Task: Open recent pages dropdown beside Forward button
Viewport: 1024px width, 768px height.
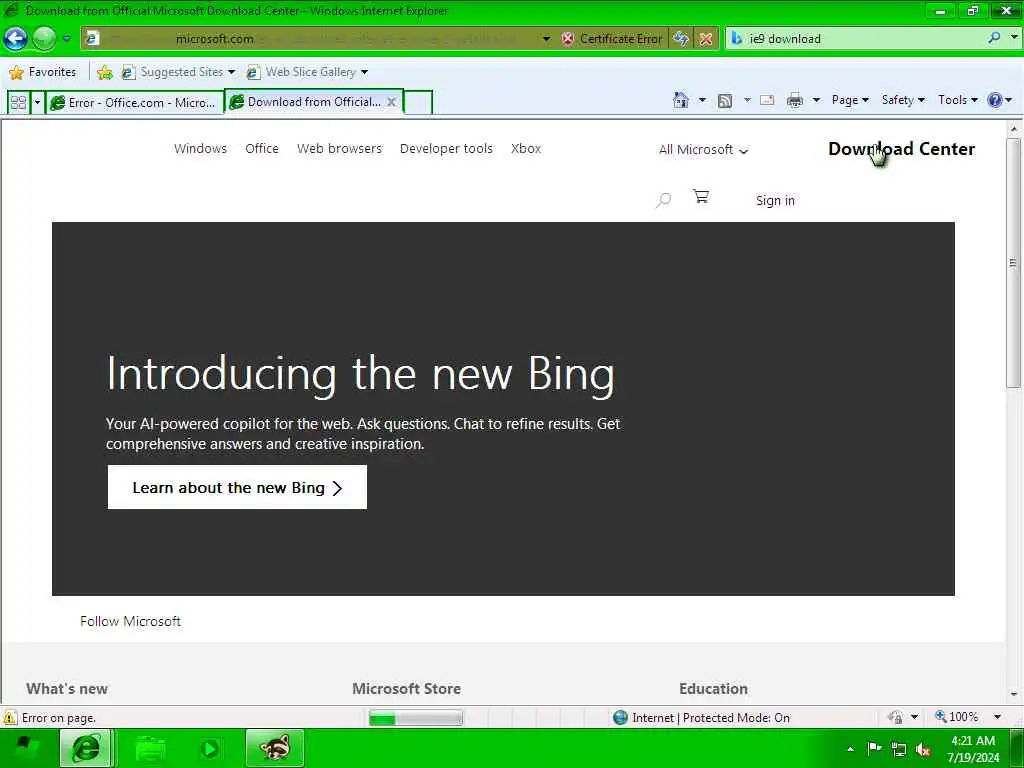Action: (67, 39)
